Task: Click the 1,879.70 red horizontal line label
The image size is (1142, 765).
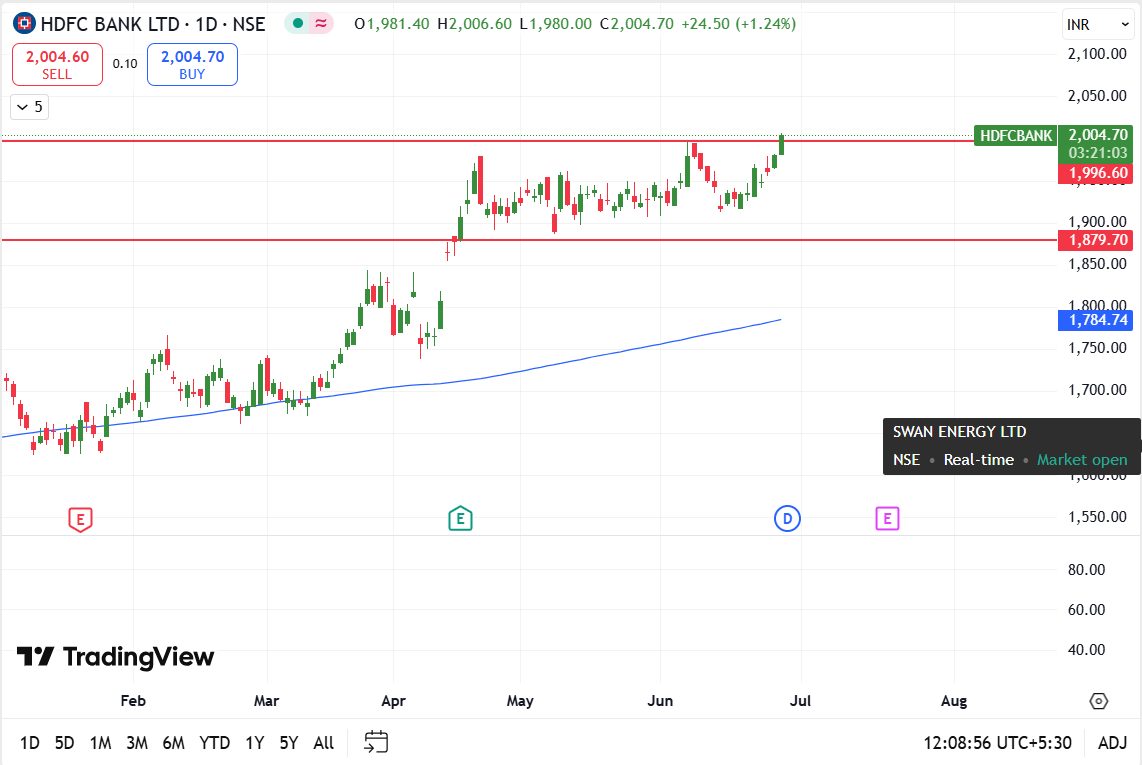Action: (x=1095, y=240)
